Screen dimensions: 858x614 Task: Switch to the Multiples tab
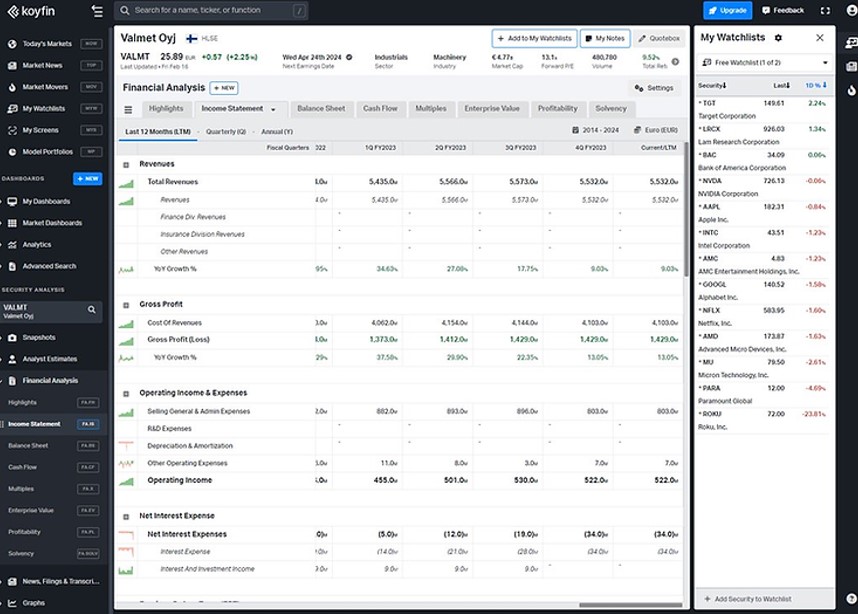(431, 109)
